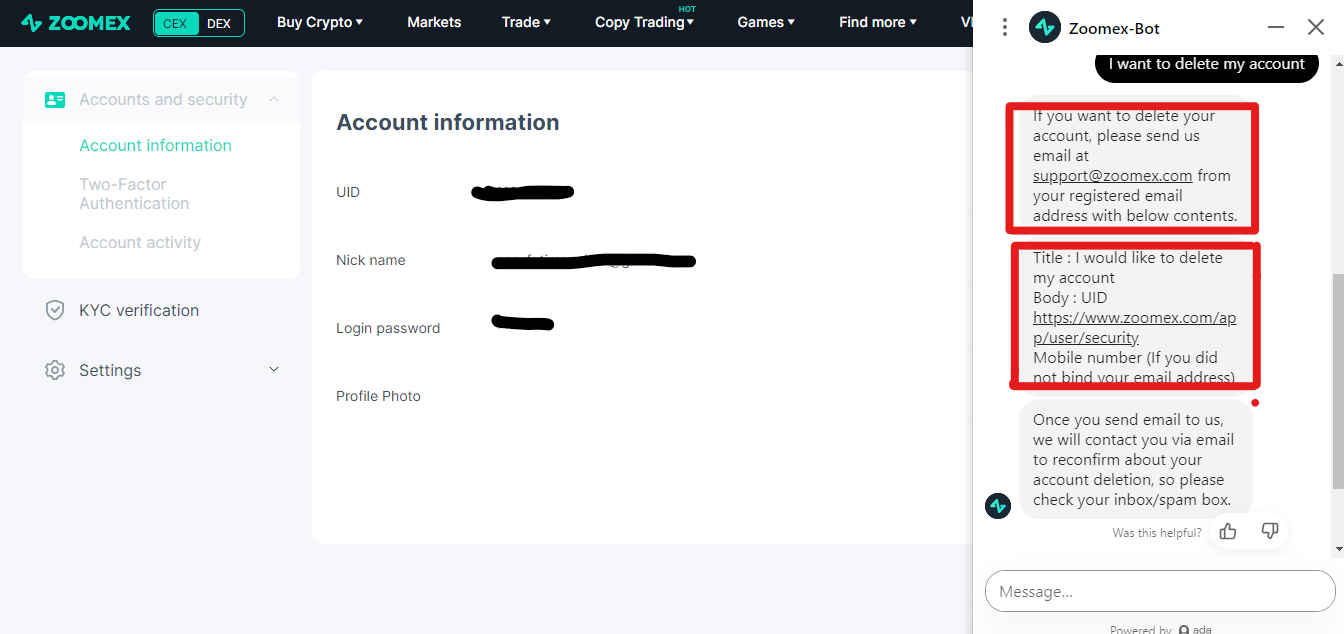The height and width of the screenshot is (634, 1344).
Task: Click the Nick name row label
Action: pos(371,260)
